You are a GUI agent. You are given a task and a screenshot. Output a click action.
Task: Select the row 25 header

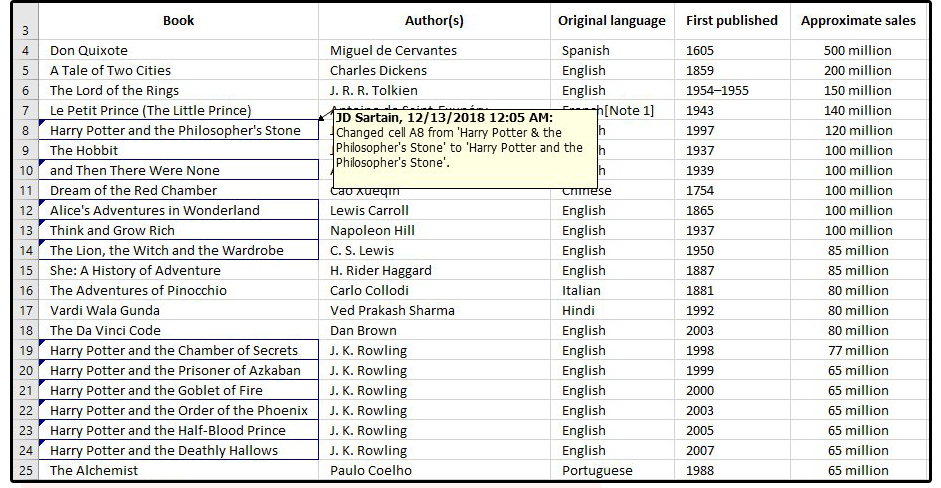pyautogui.click(x=25, y=471)
